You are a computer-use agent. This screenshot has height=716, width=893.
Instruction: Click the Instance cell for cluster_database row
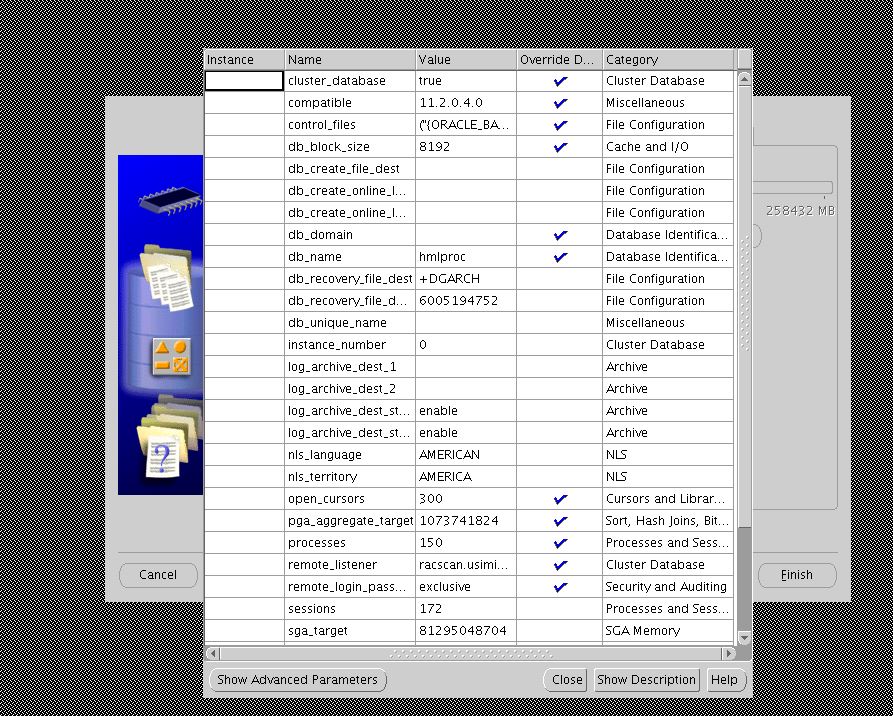[x=243, y=81]
